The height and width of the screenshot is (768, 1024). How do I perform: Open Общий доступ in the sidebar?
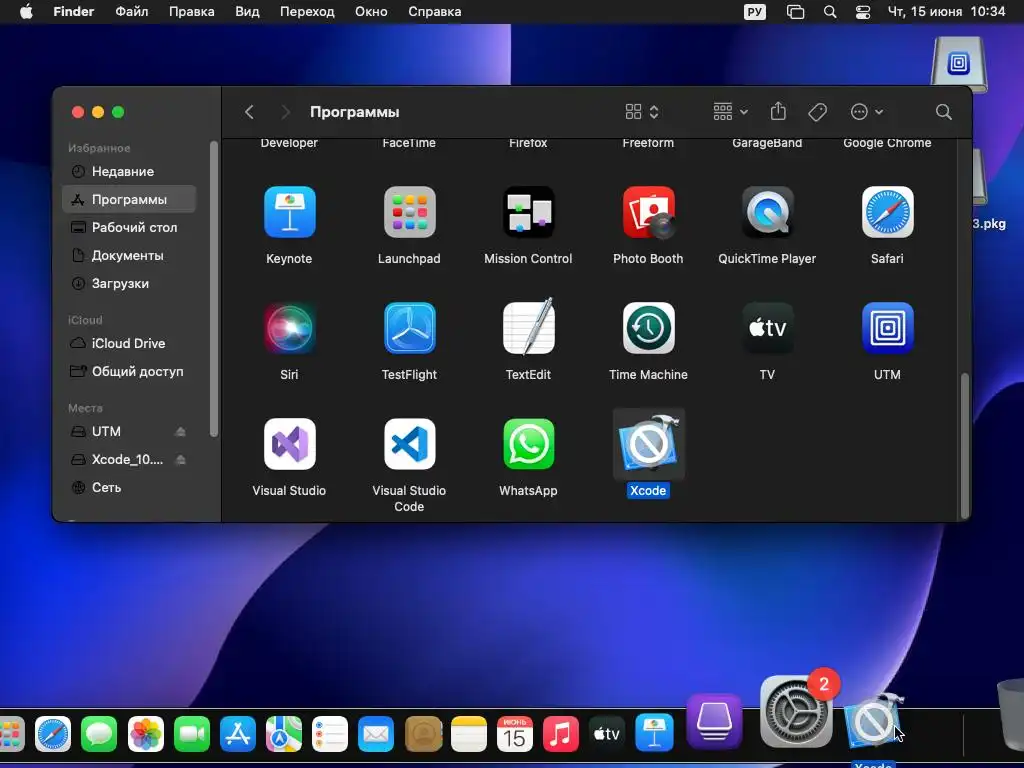pyautogui.click(x=129, y=372)
